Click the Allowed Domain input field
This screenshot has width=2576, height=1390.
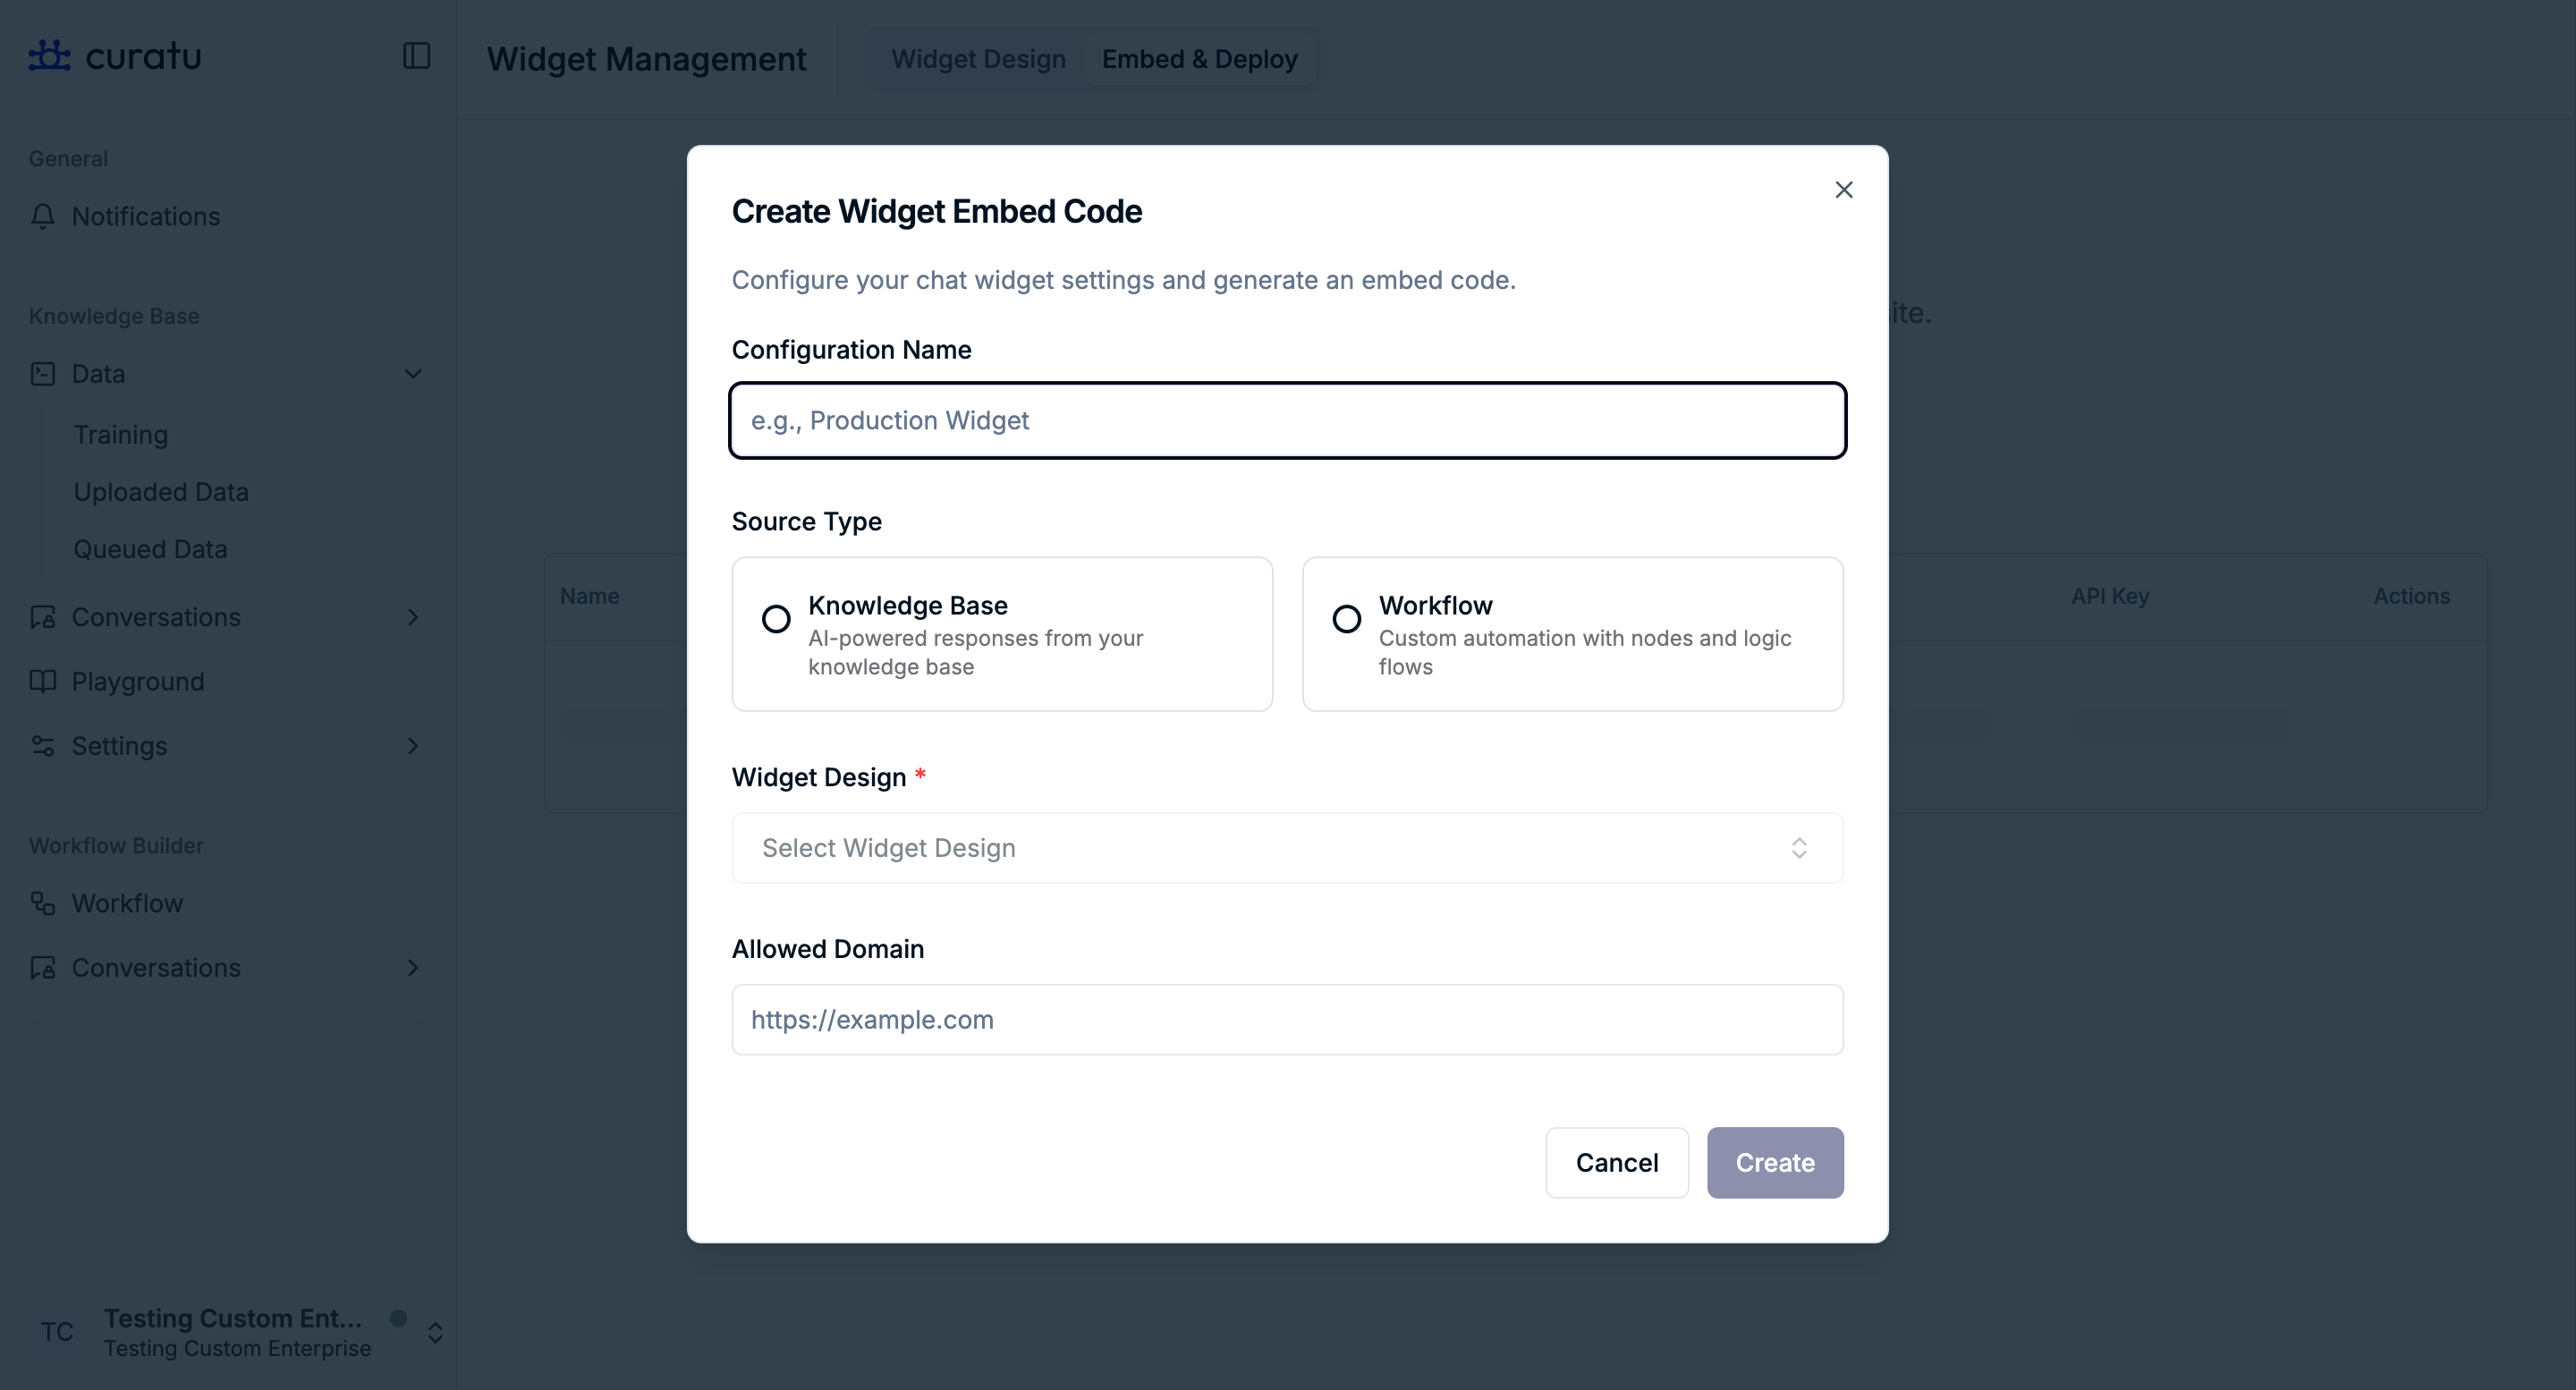pyautogui.click(x=1287, y=1019)
